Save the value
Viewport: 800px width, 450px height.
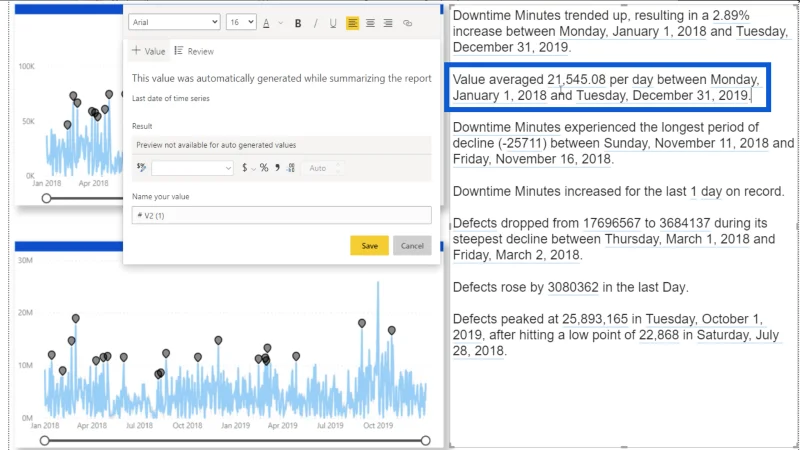(x=369, y=245)
